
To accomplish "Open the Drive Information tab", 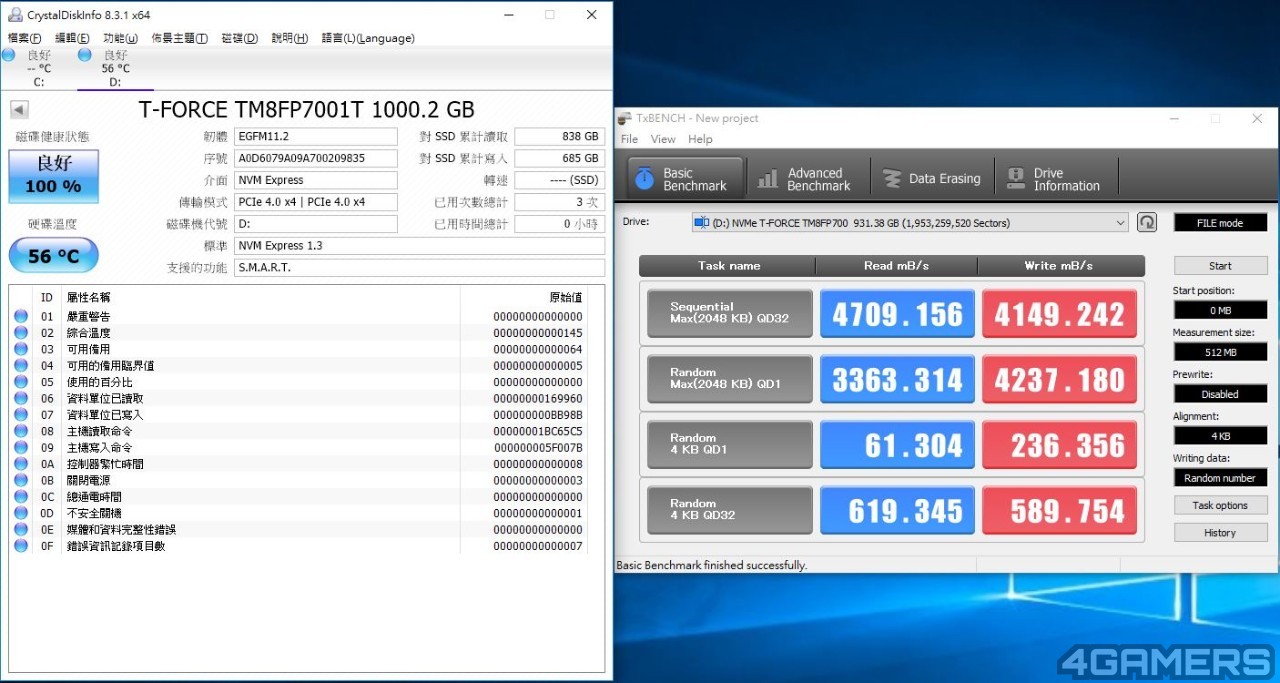I will click(x=1055, y=179).
